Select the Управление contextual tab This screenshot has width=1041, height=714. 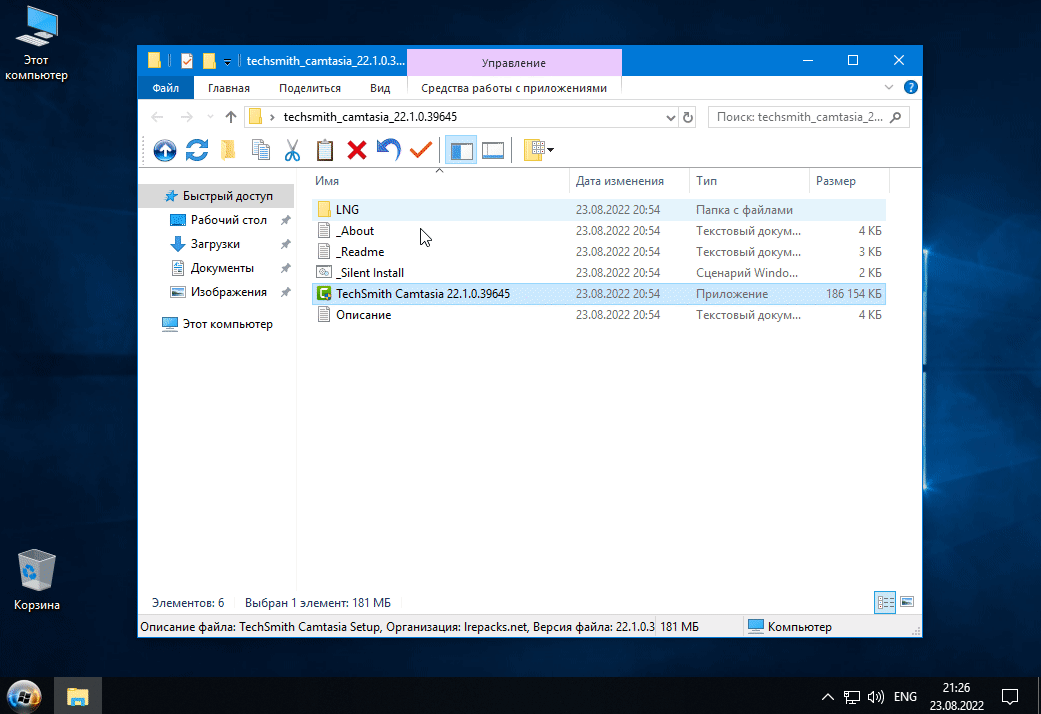point(514,62)
